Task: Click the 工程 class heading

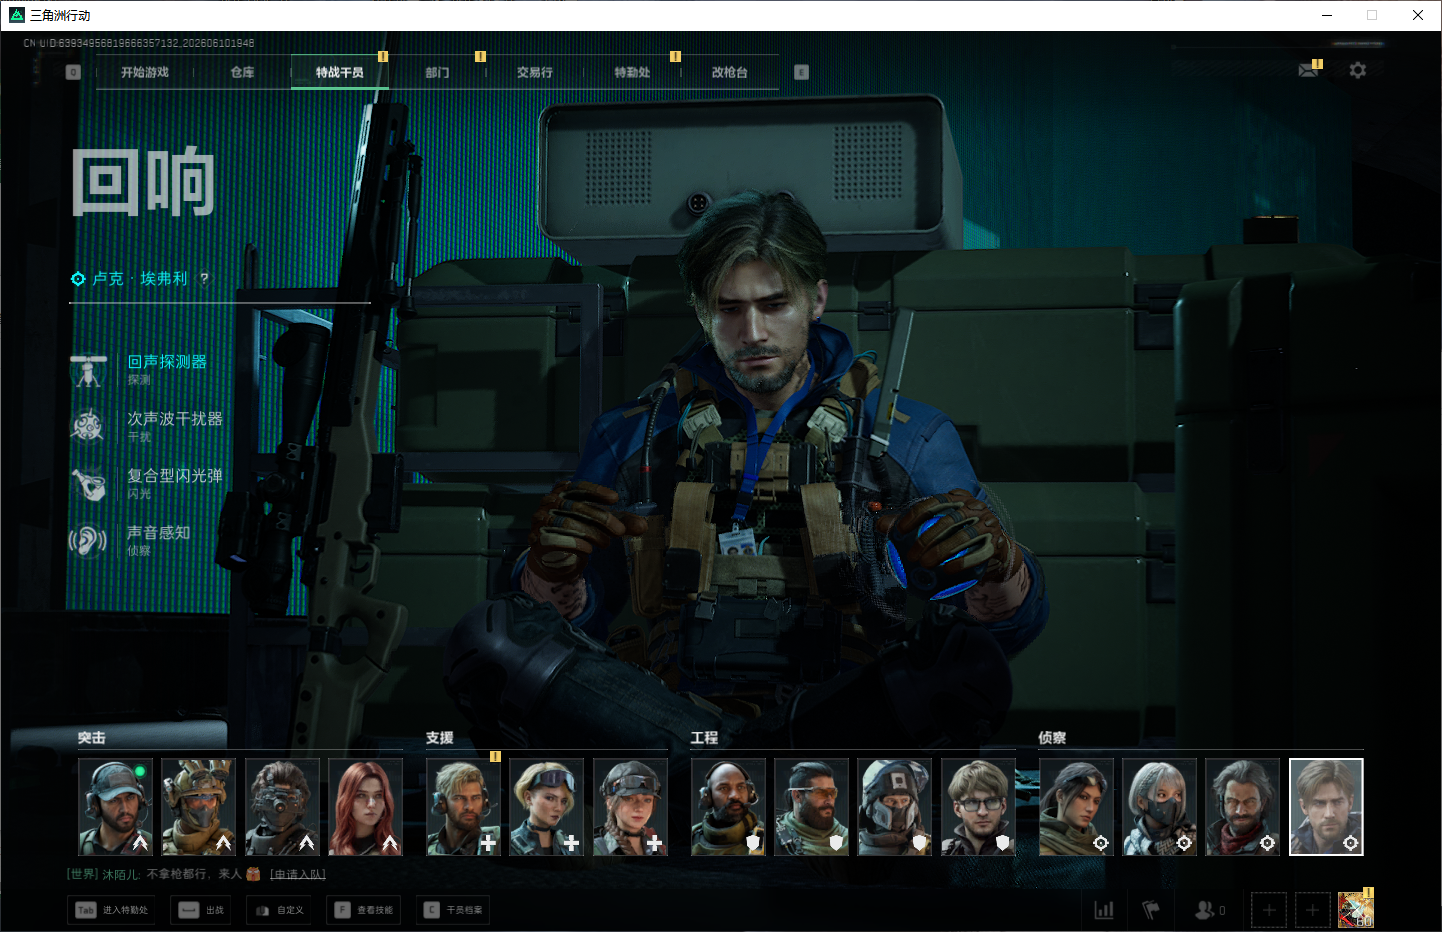Action: pos(705,738)
